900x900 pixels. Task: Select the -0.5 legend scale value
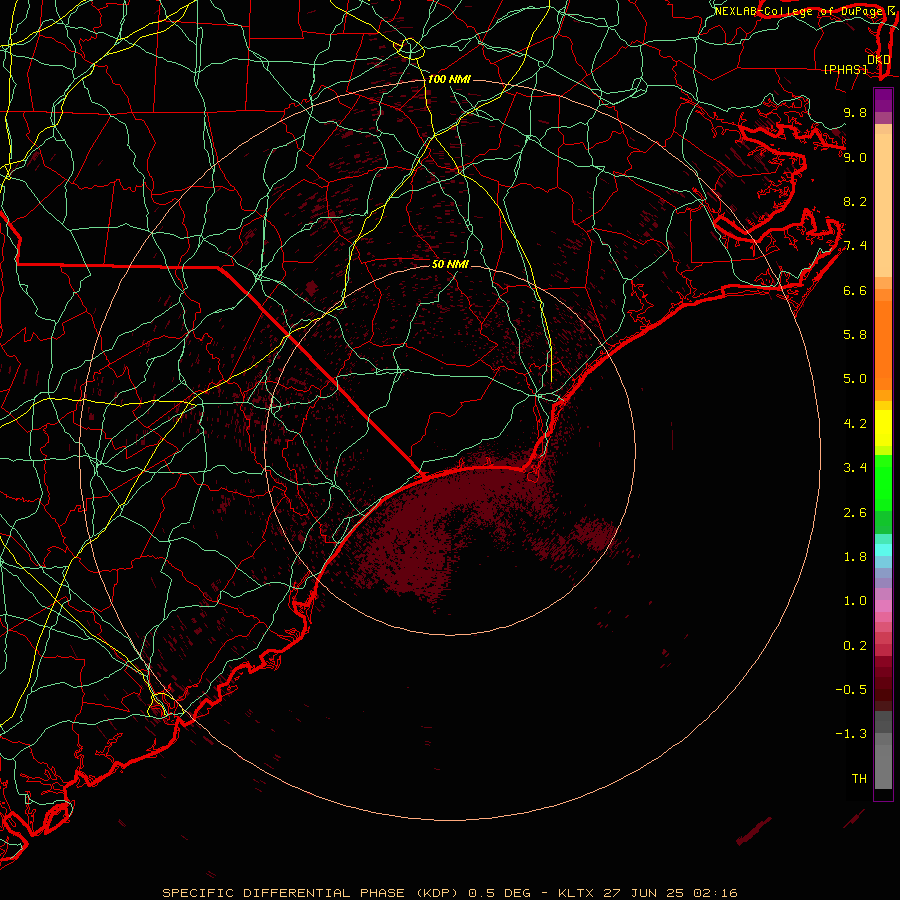851,690
